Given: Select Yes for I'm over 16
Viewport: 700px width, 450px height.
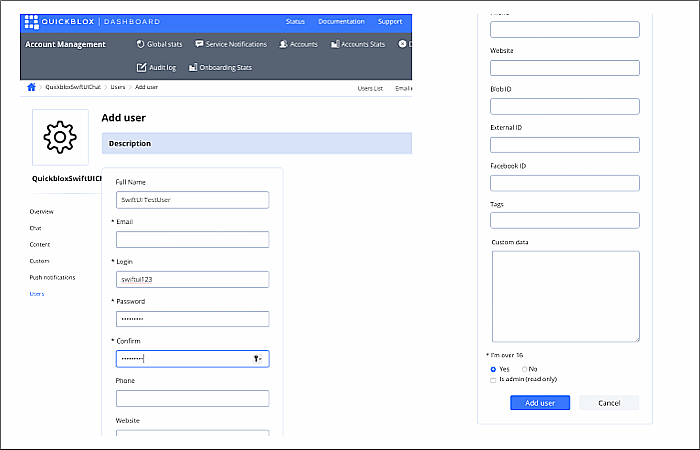Looking at the screenshot, I should (493, 369).
